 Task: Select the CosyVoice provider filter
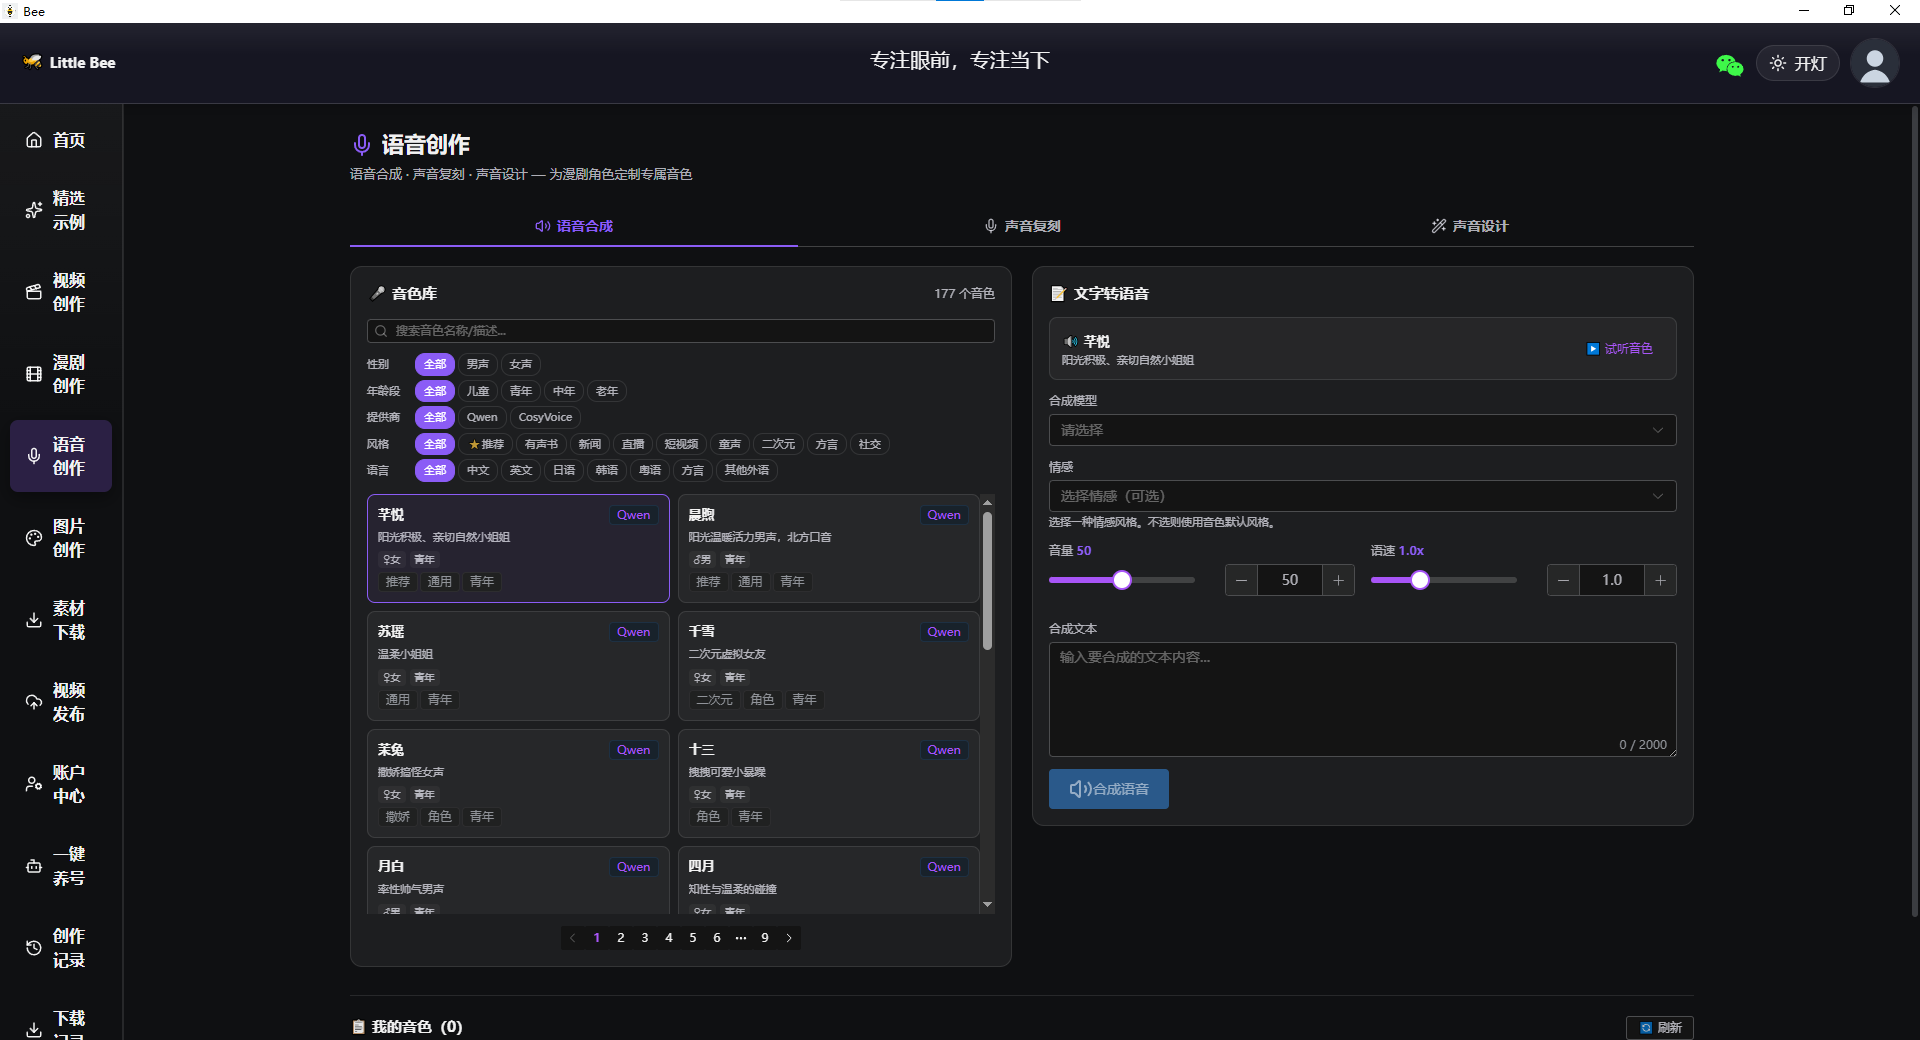pyautogui.click(x=545, y=417)
